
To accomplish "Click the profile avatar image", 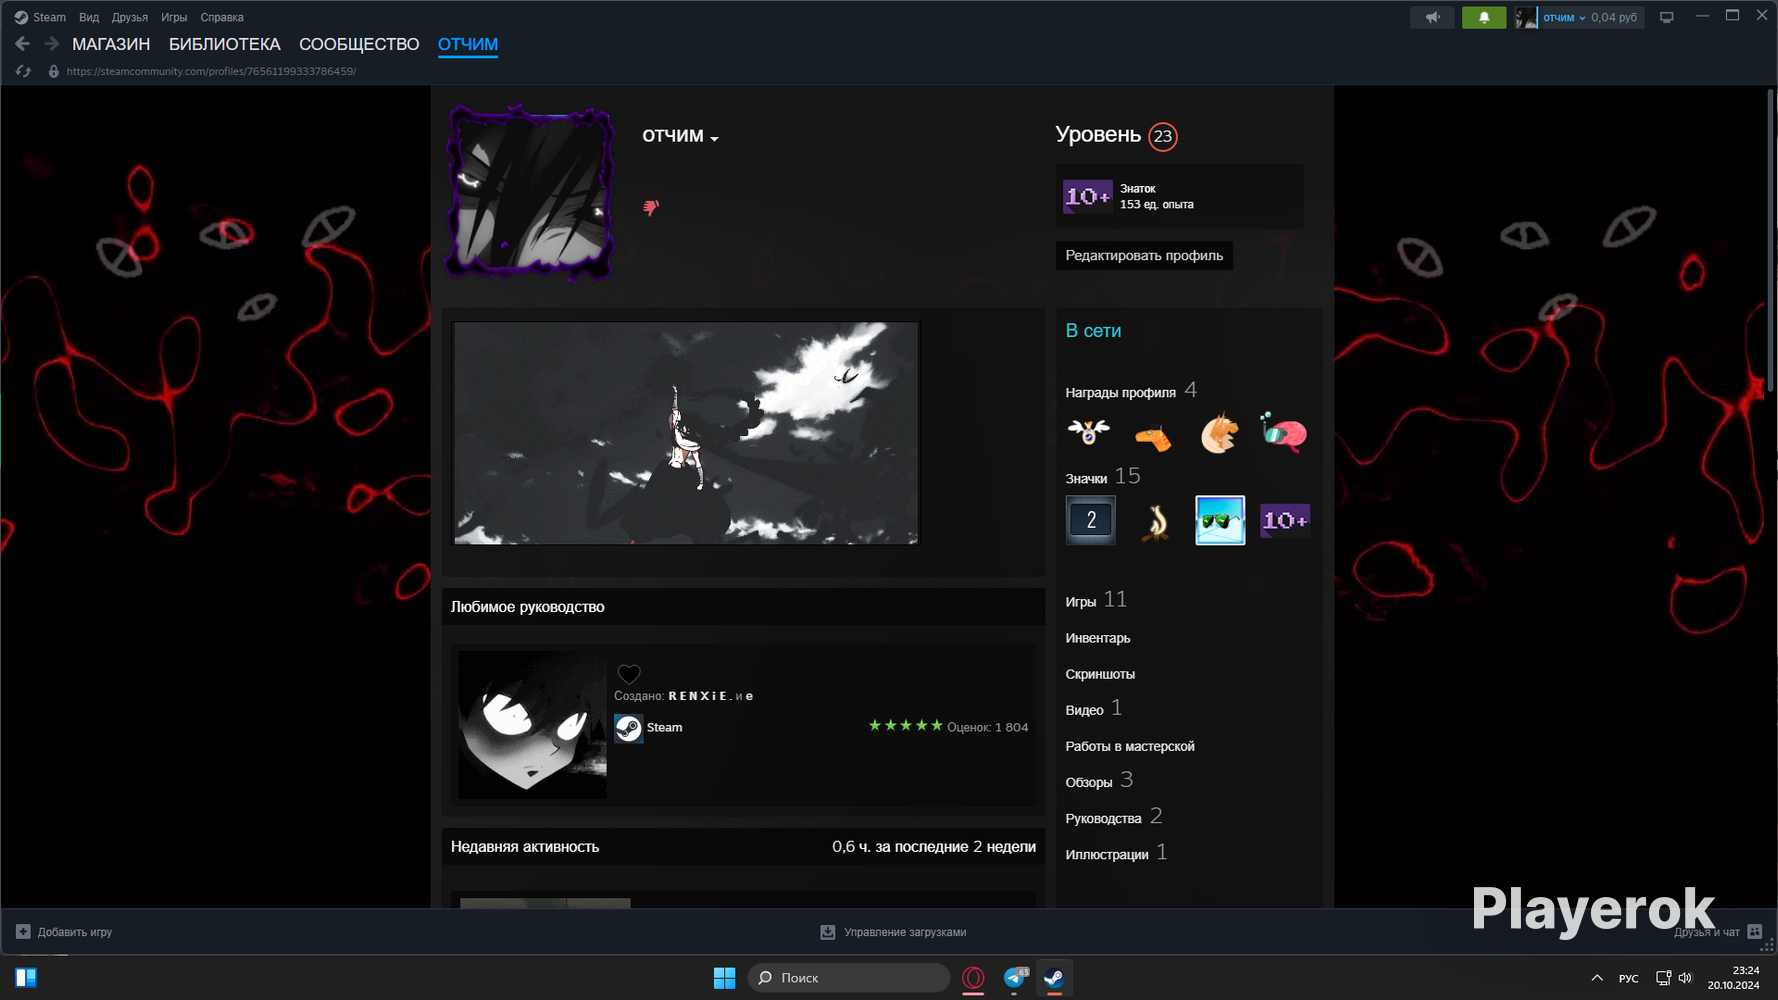I will 530,192.
